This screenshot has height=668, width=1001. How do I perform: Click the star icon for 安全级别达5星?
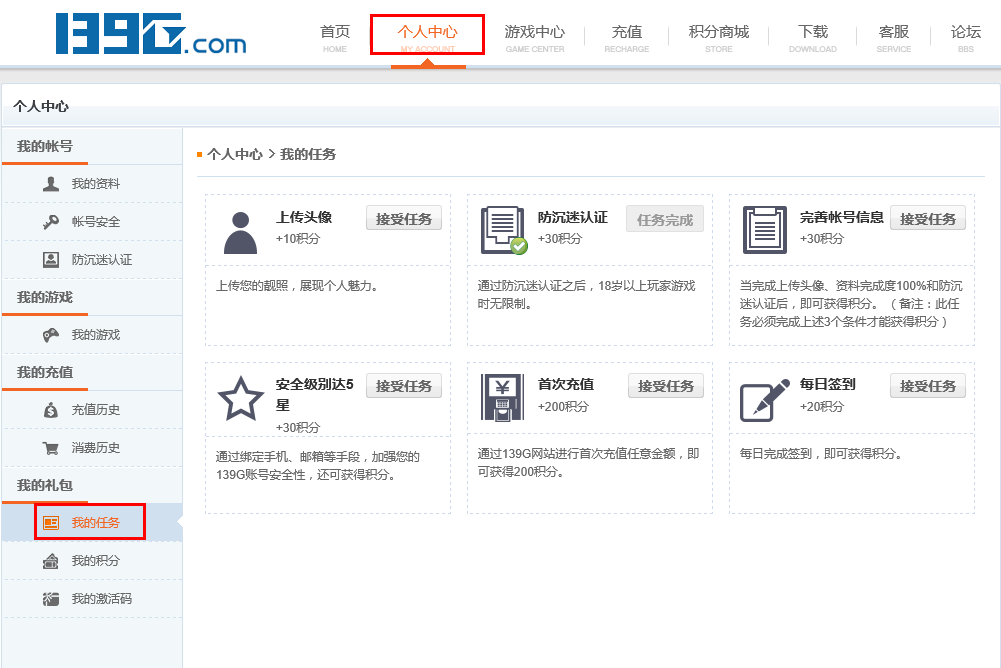[x=240, y=399]
